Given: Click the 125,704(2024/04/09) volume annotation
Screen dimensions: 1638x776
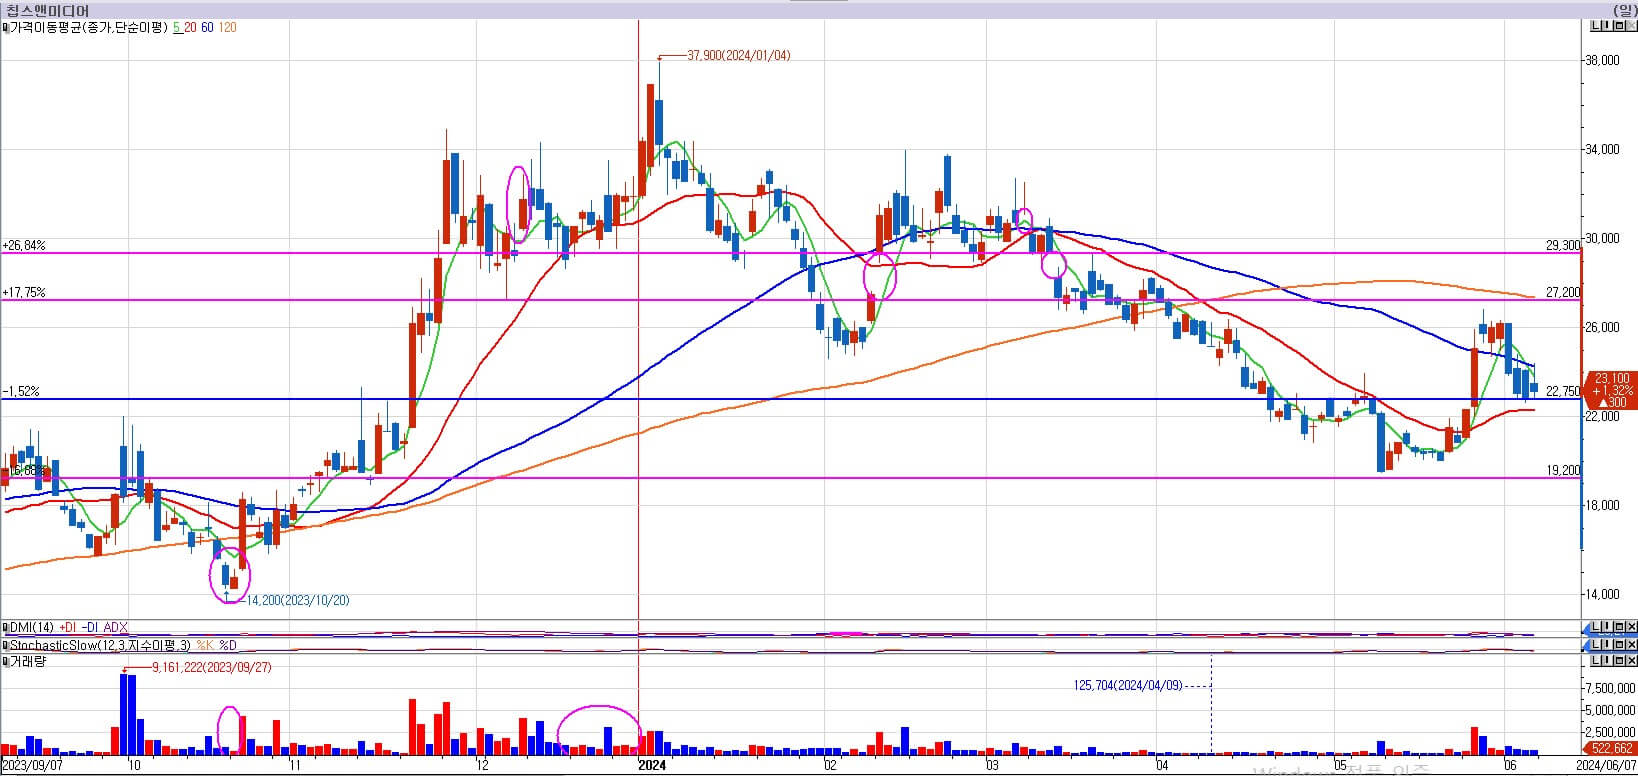Looking at the screenshot, I should (x=1127, y=686).
